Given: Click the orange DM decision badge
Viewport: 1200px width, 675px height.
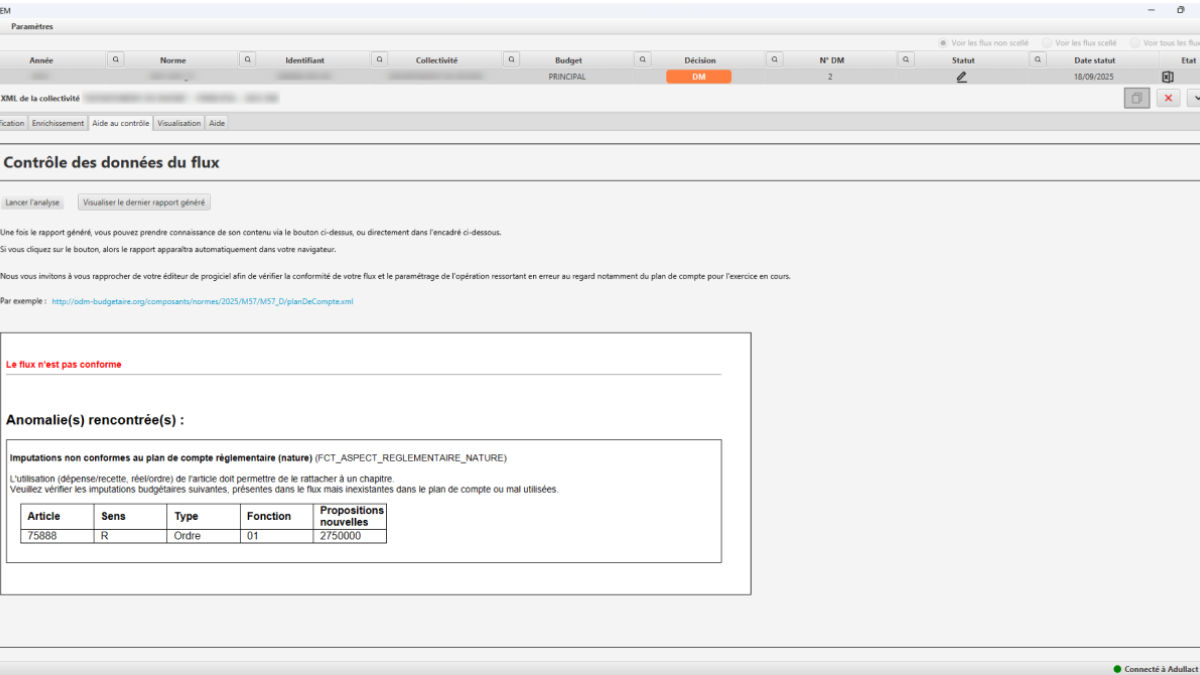Looking at the screenshot, I should pos(699,77).
